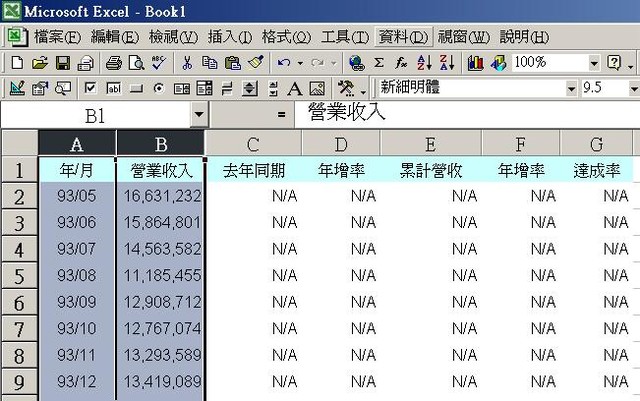Open the 視窗(W) menu

pos(464,37)
